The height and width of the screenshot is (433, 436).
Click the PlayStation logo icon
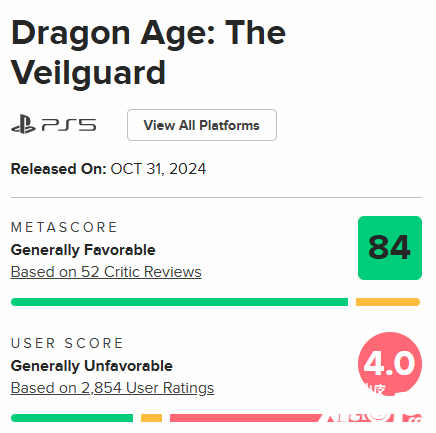(23, 124)
